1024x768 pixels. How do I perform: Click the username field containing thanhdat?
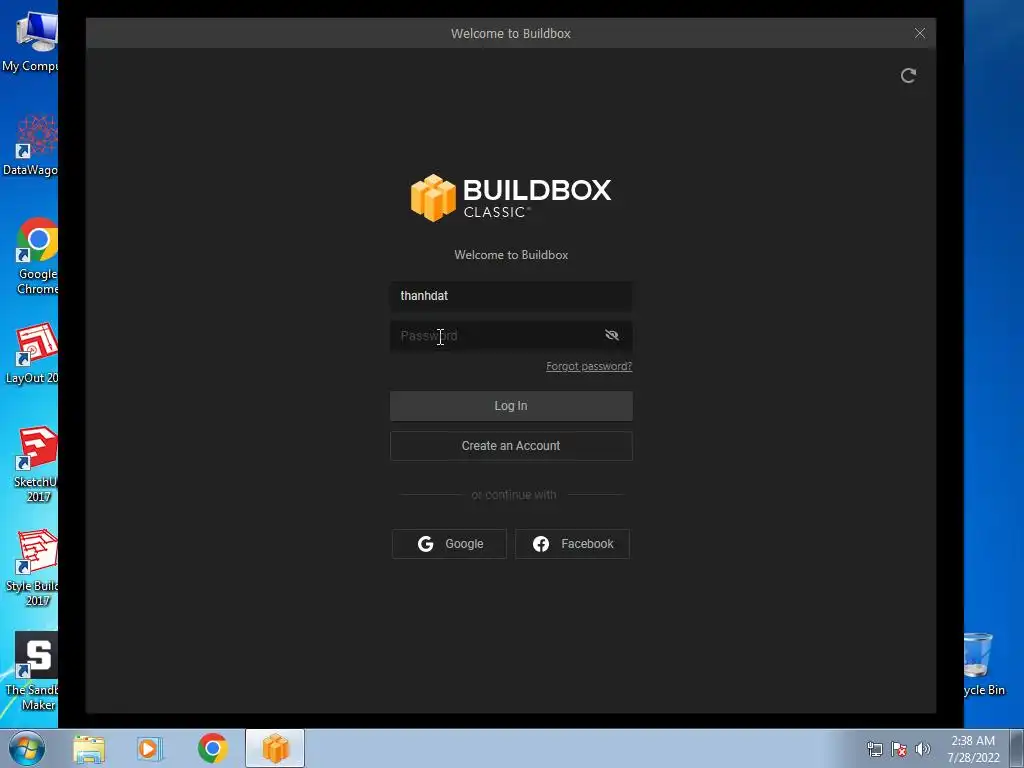pyautogui.click(x=511, y=296)
